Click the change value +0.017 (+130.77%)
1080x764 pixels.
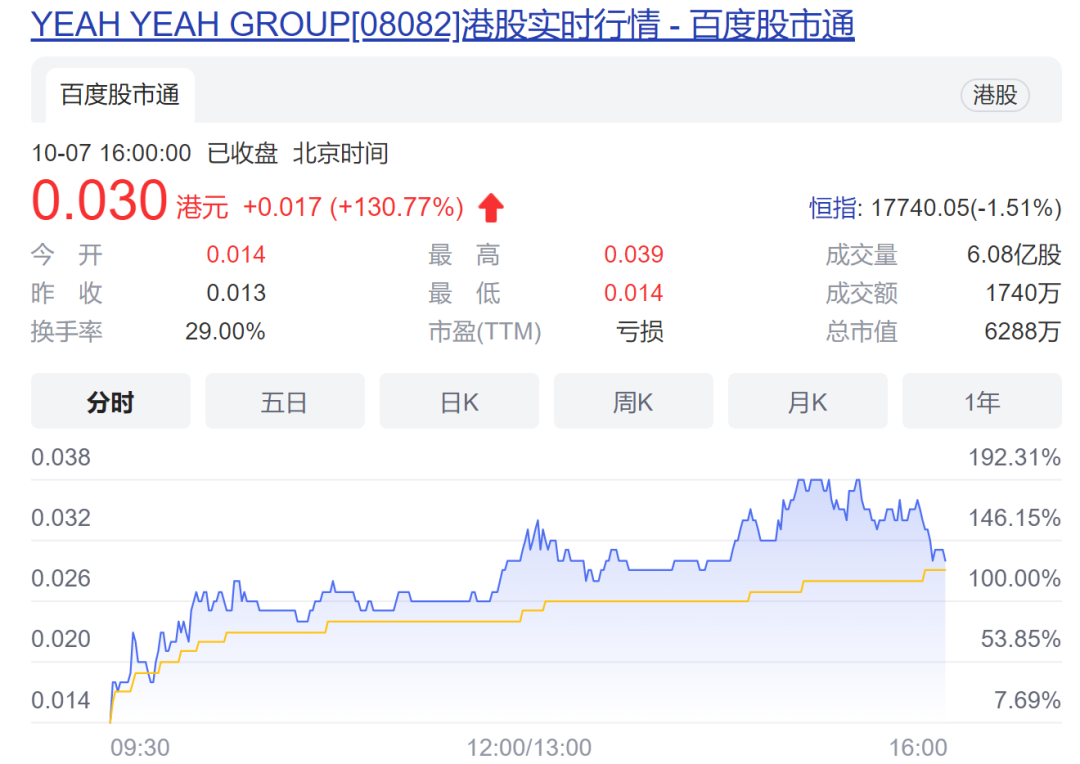[x=353, y=207]
